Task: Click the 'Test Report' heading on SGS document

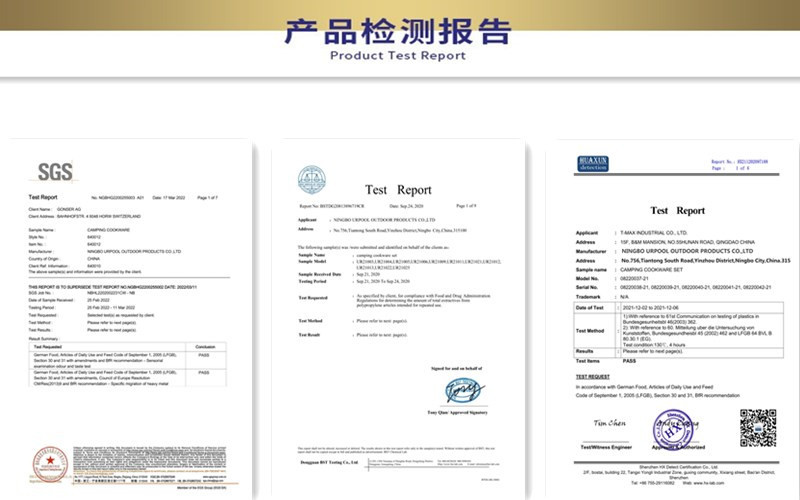Action: pos(43,197)
